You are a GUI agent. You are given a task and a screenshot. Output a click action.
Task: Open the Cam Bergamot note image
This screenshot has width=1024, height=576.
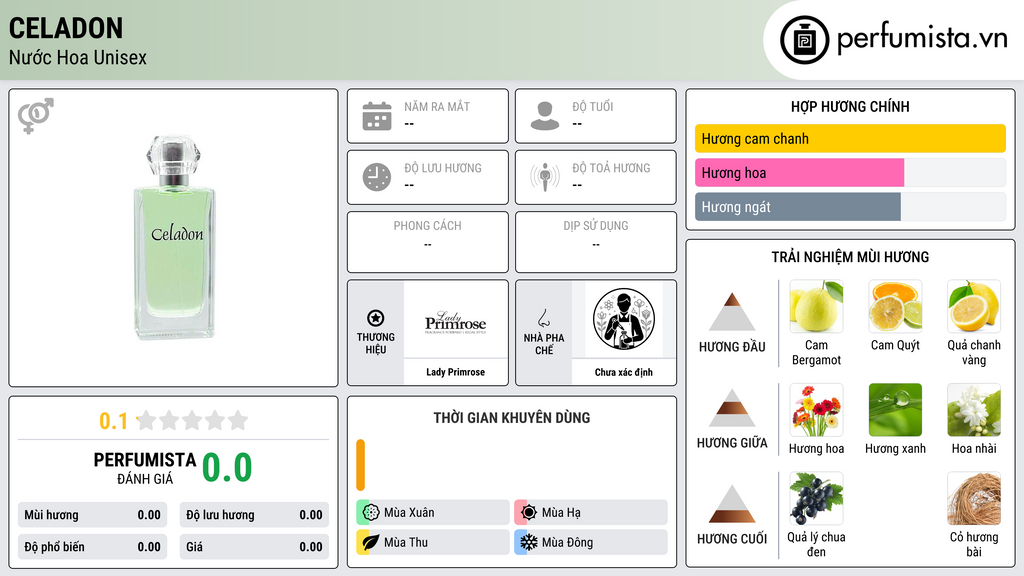coord(816,306)
